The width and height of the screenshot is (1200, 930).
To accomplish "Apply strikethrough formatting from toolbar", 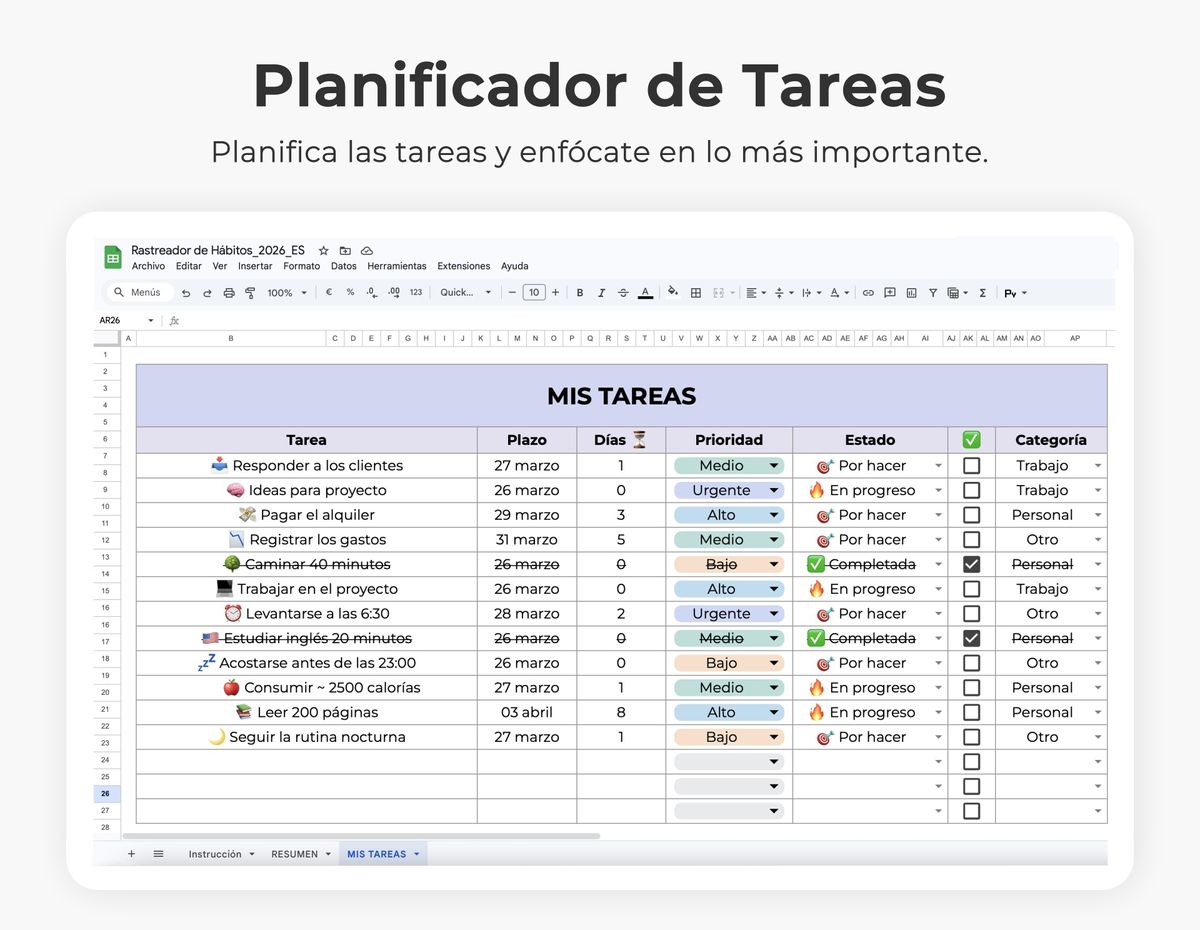I will click(x=623, y=293).
